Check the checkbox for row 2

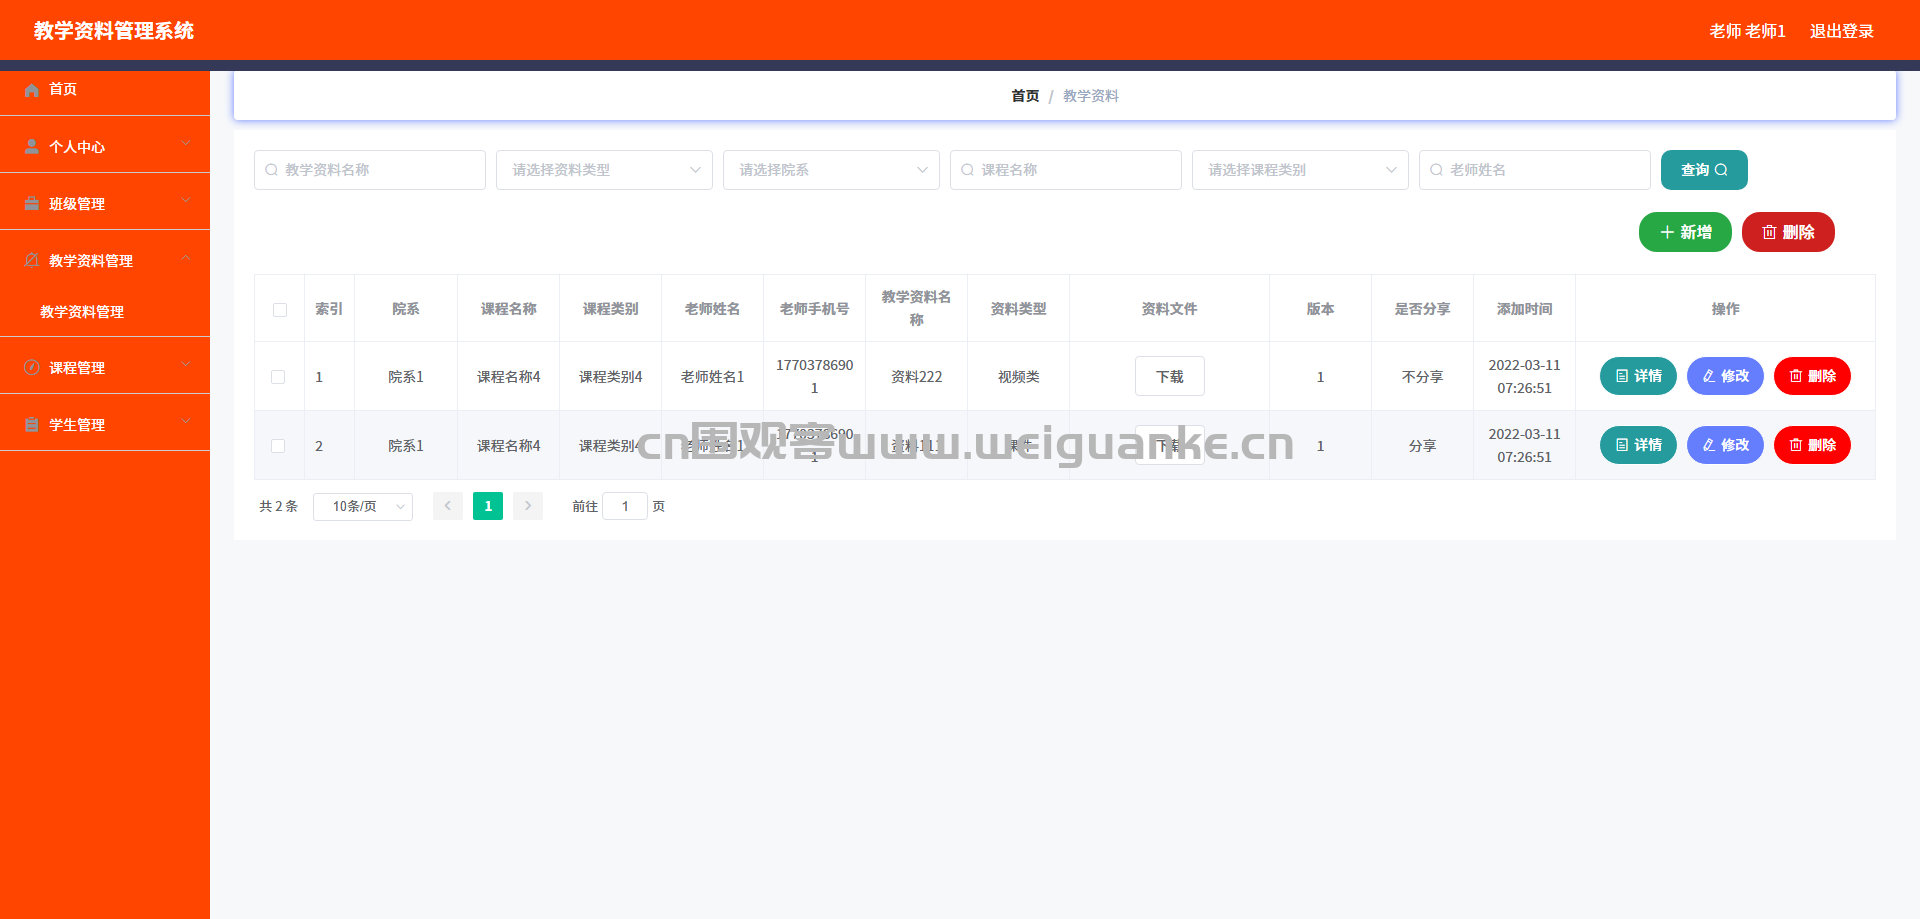pos(278,446)
